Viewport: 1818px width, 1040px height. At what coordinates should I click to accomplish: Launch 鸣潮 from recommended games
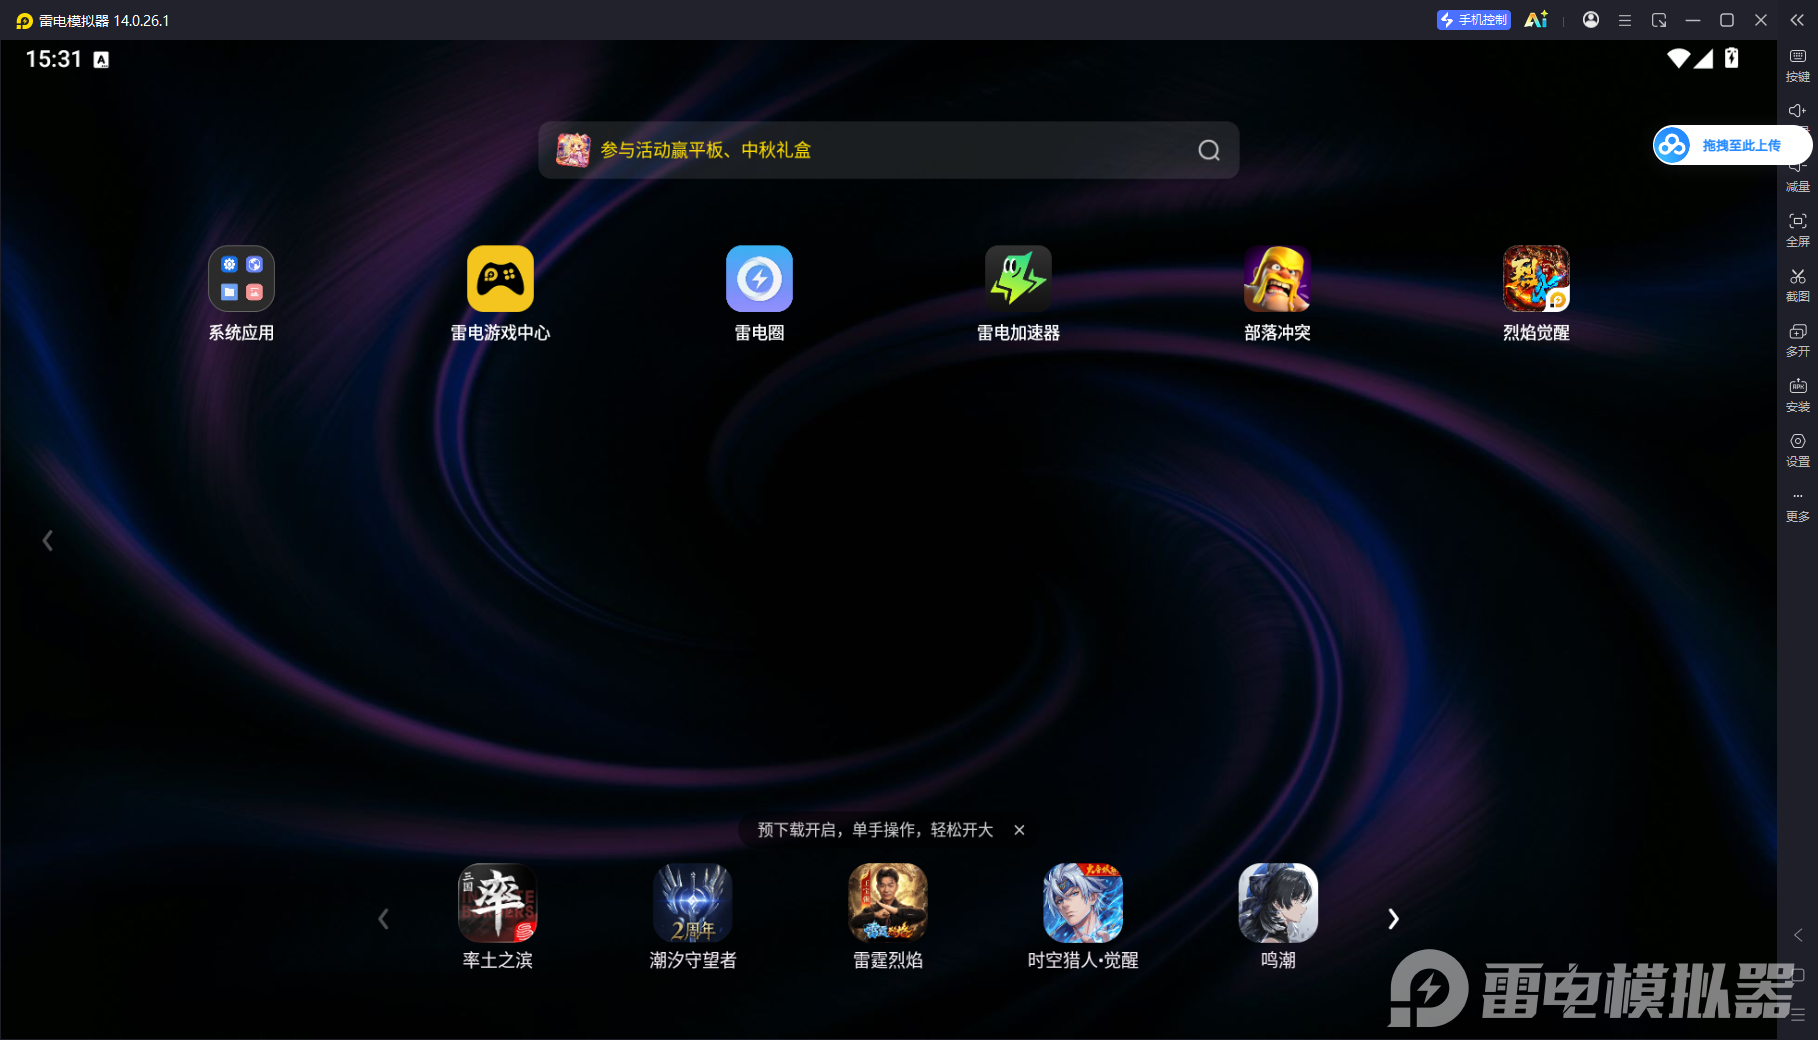pyautogui.click(x=1278, y=903)
